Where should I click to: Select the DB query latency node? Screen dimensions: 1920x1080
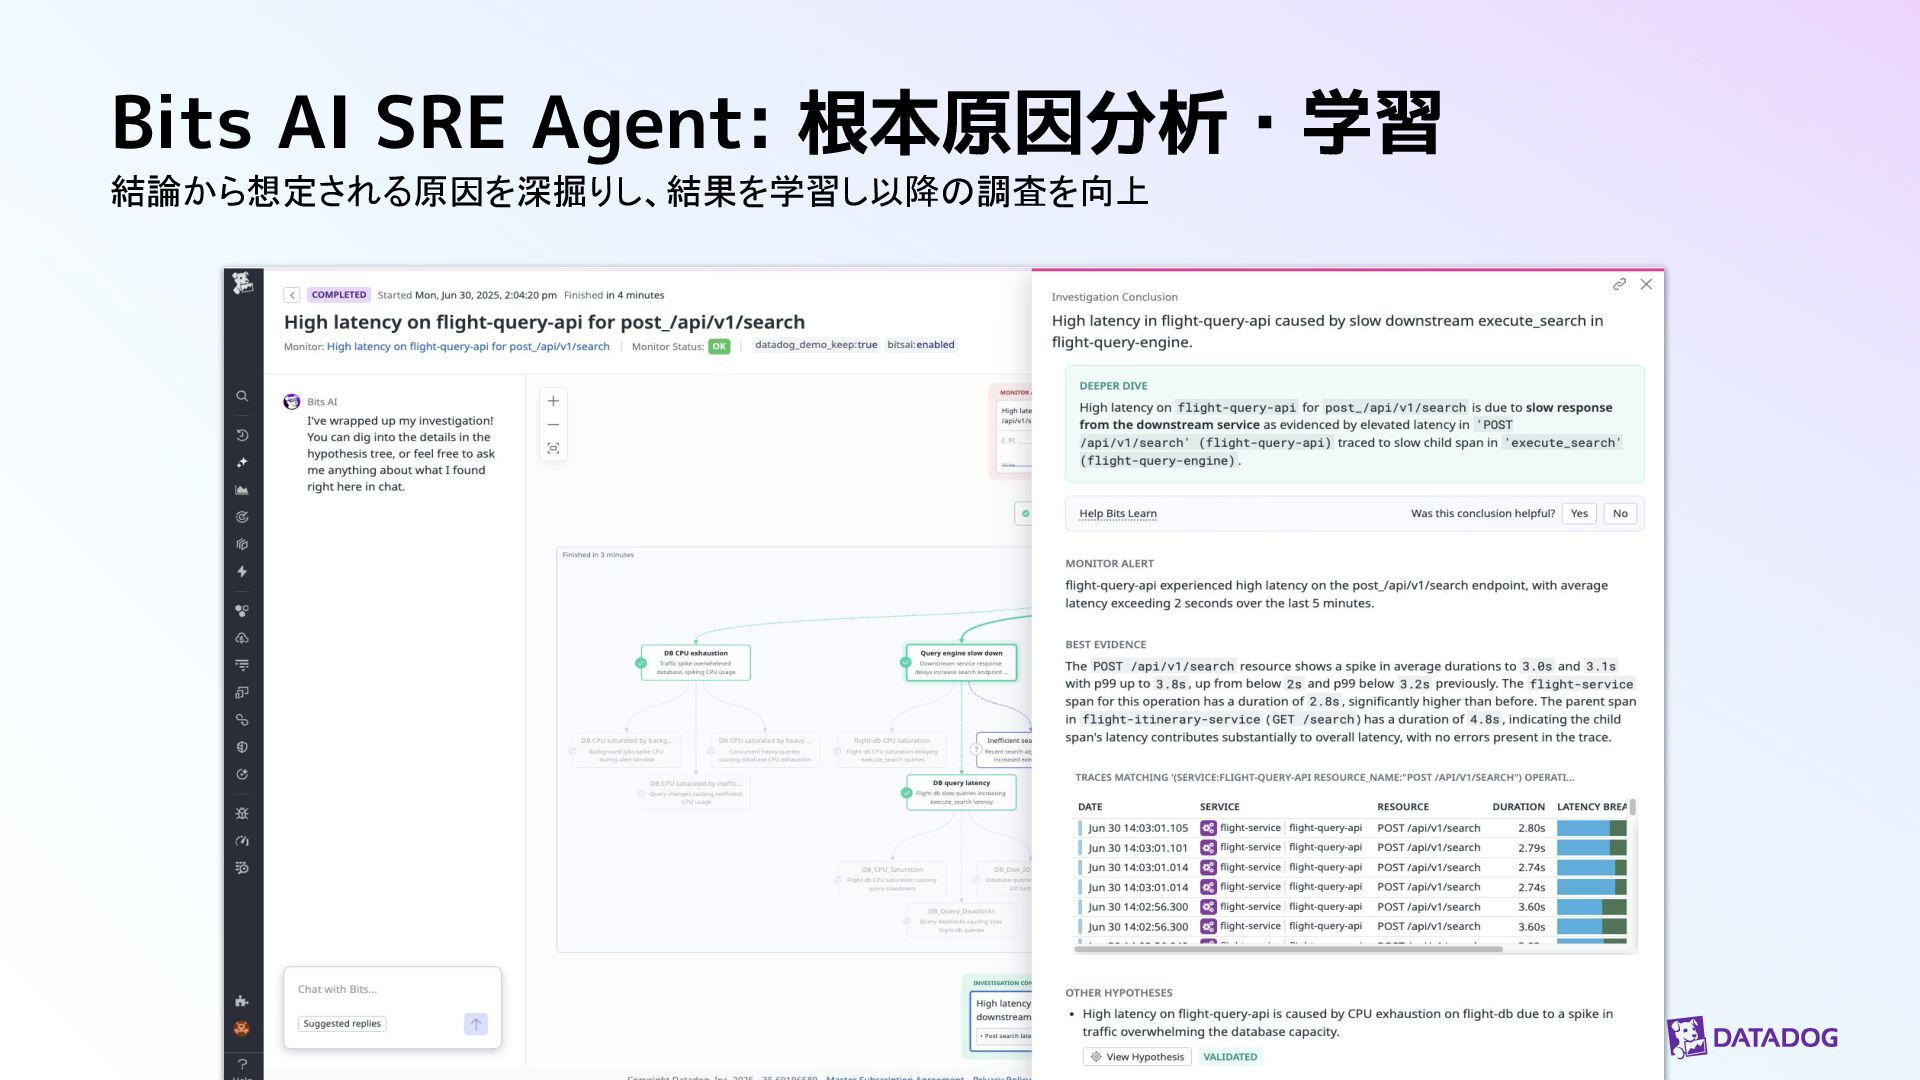pyautogui.click(x=961, y=793)
